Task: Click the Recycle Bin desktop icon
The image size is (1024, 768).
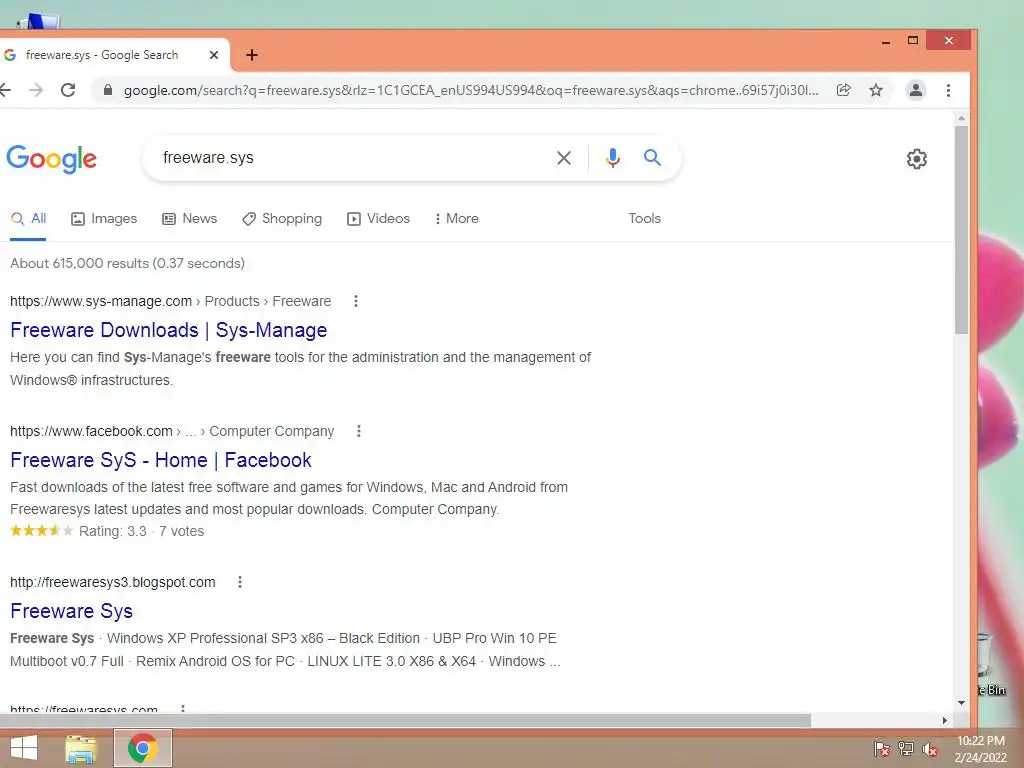Action: [x=991, y=665]
